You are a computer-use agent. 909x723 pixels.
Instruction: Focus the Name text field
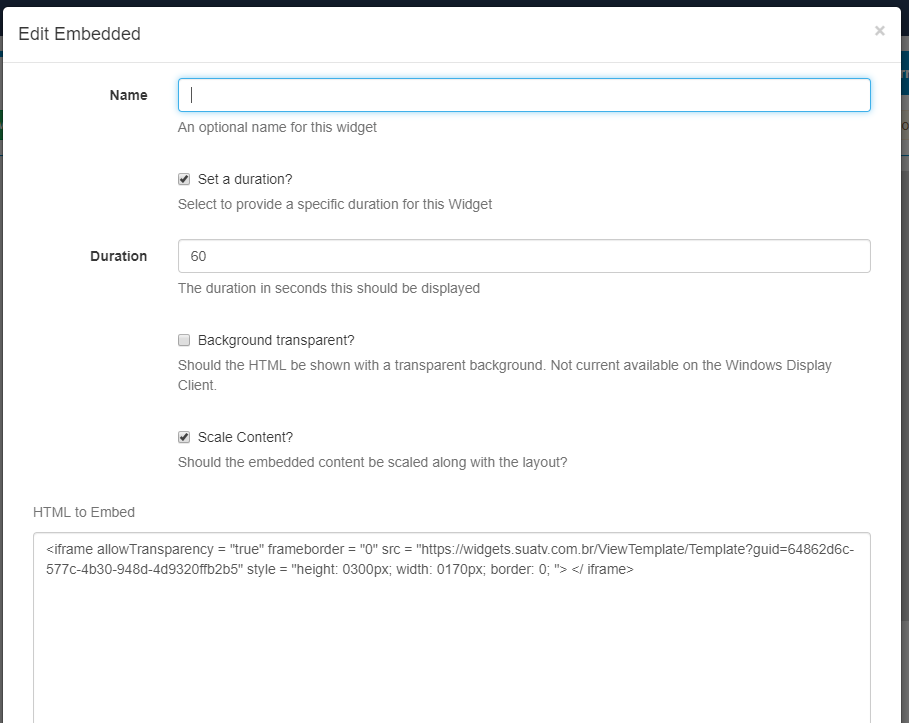pos(524,95)
